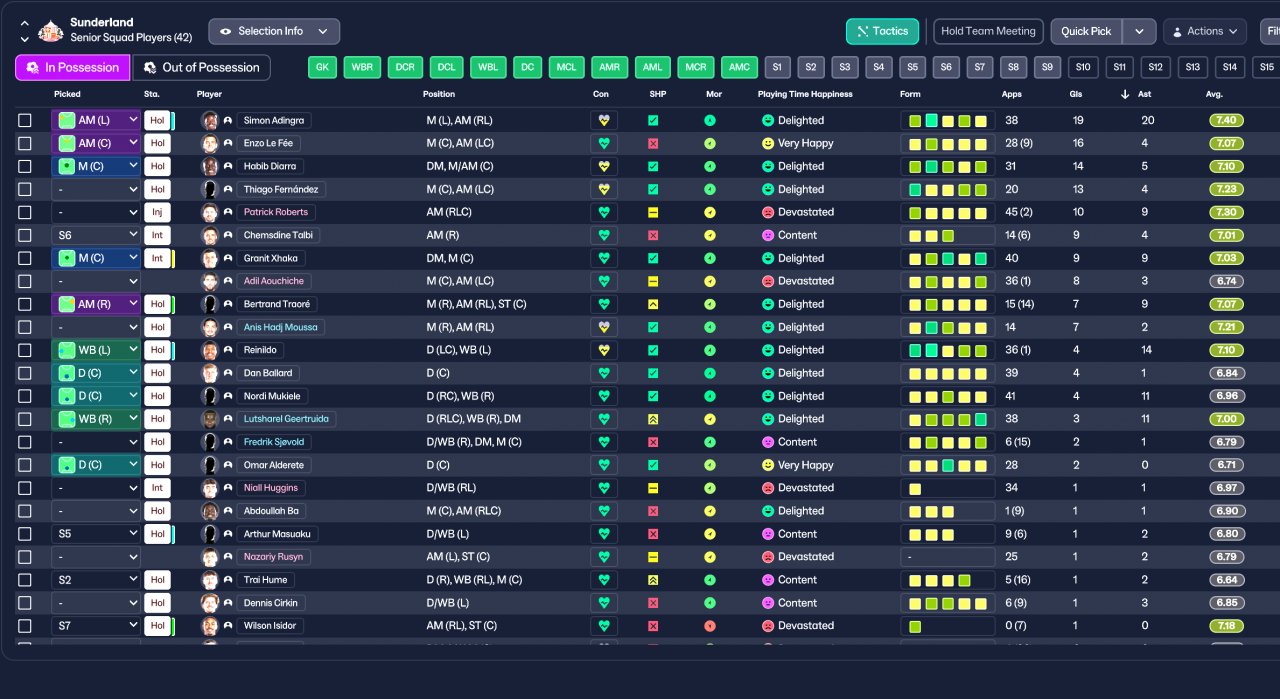Select the S1 substitute slot
The width and height of the screenshot is (1280, 699).
777,67
